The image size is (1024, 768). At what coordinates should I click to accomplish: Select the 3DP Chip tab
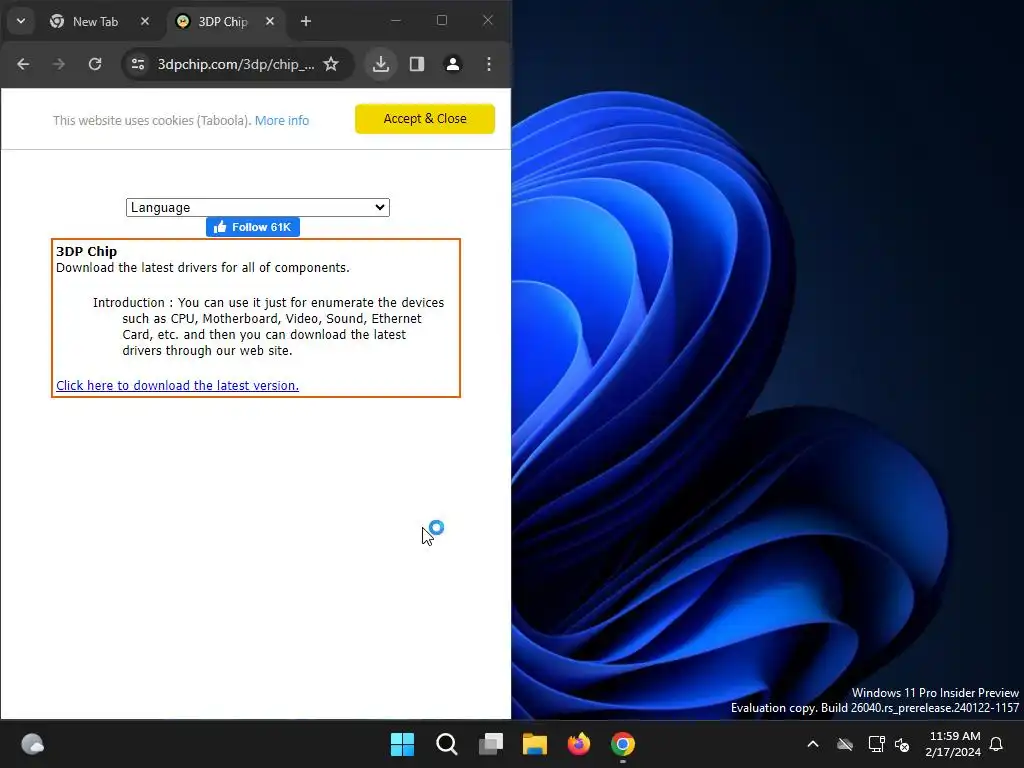click(x=223, y=22)
